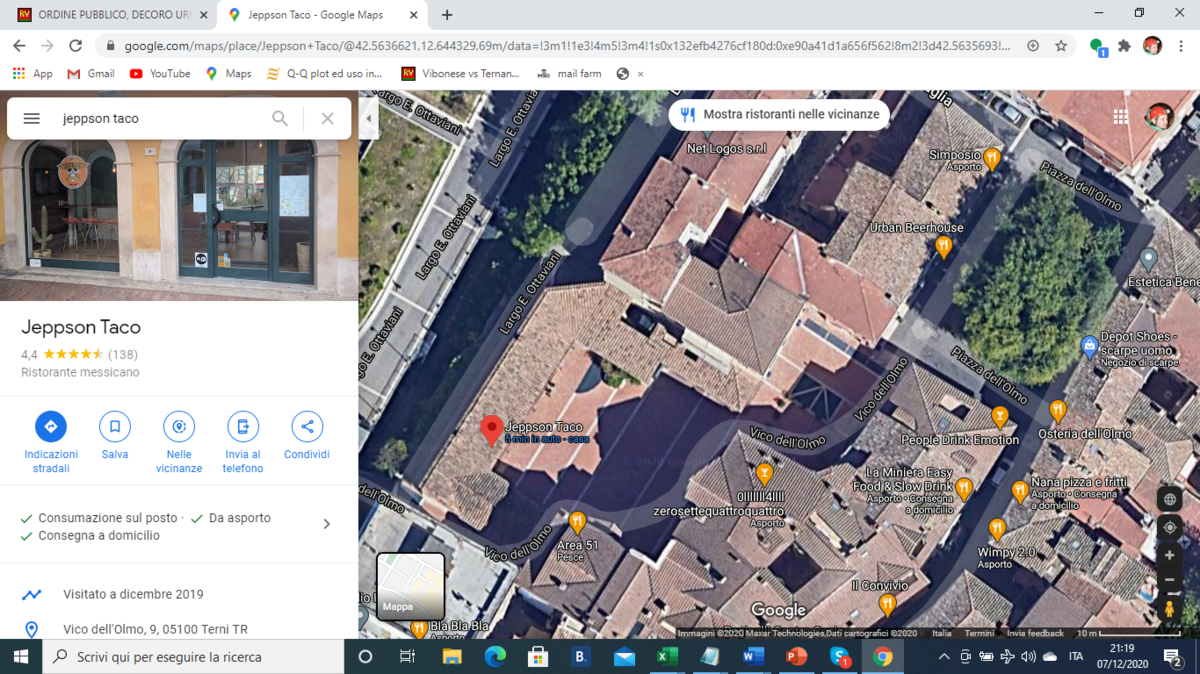This screenshot has height=674, width=1200.
Task: Click the red Jeppson Taco map pin
Action: pos(491,431)
